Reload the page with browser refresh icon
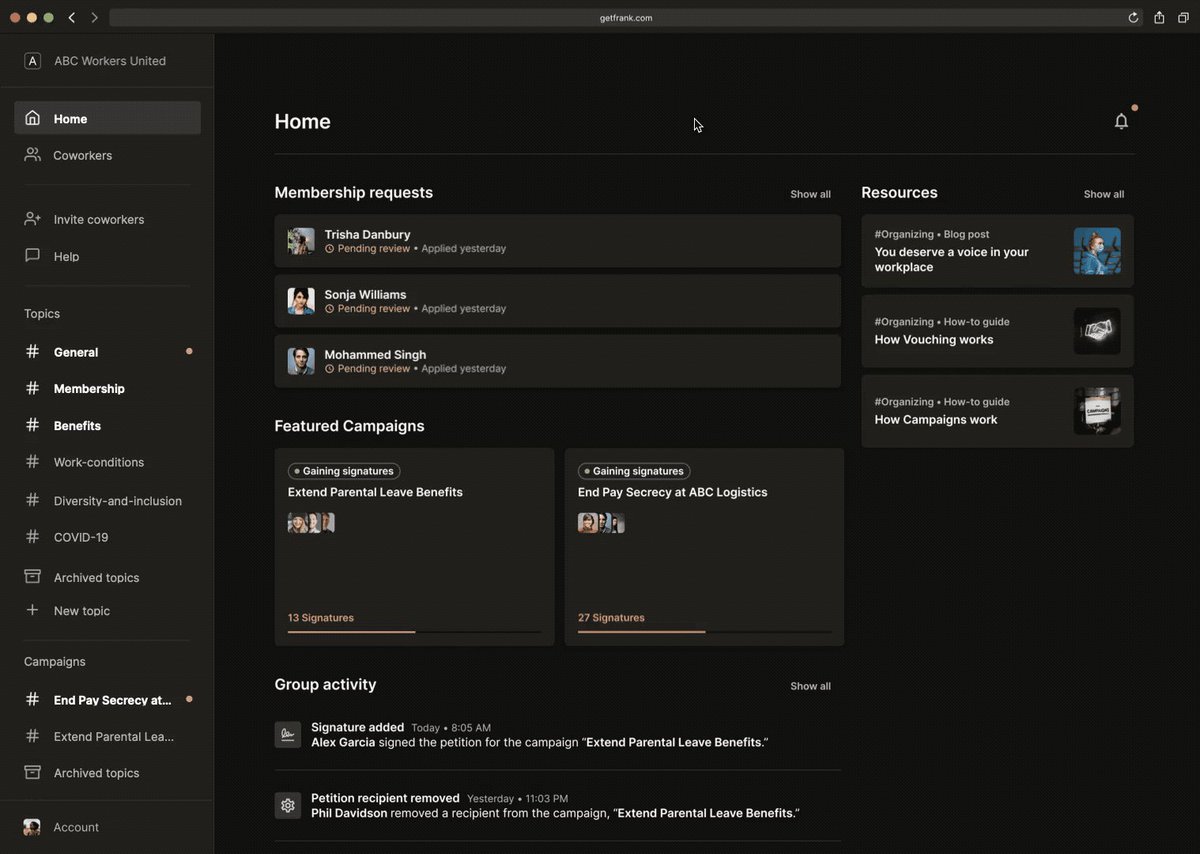The width and height of the screenshot is (1200, 854). tap(1133, 18)
